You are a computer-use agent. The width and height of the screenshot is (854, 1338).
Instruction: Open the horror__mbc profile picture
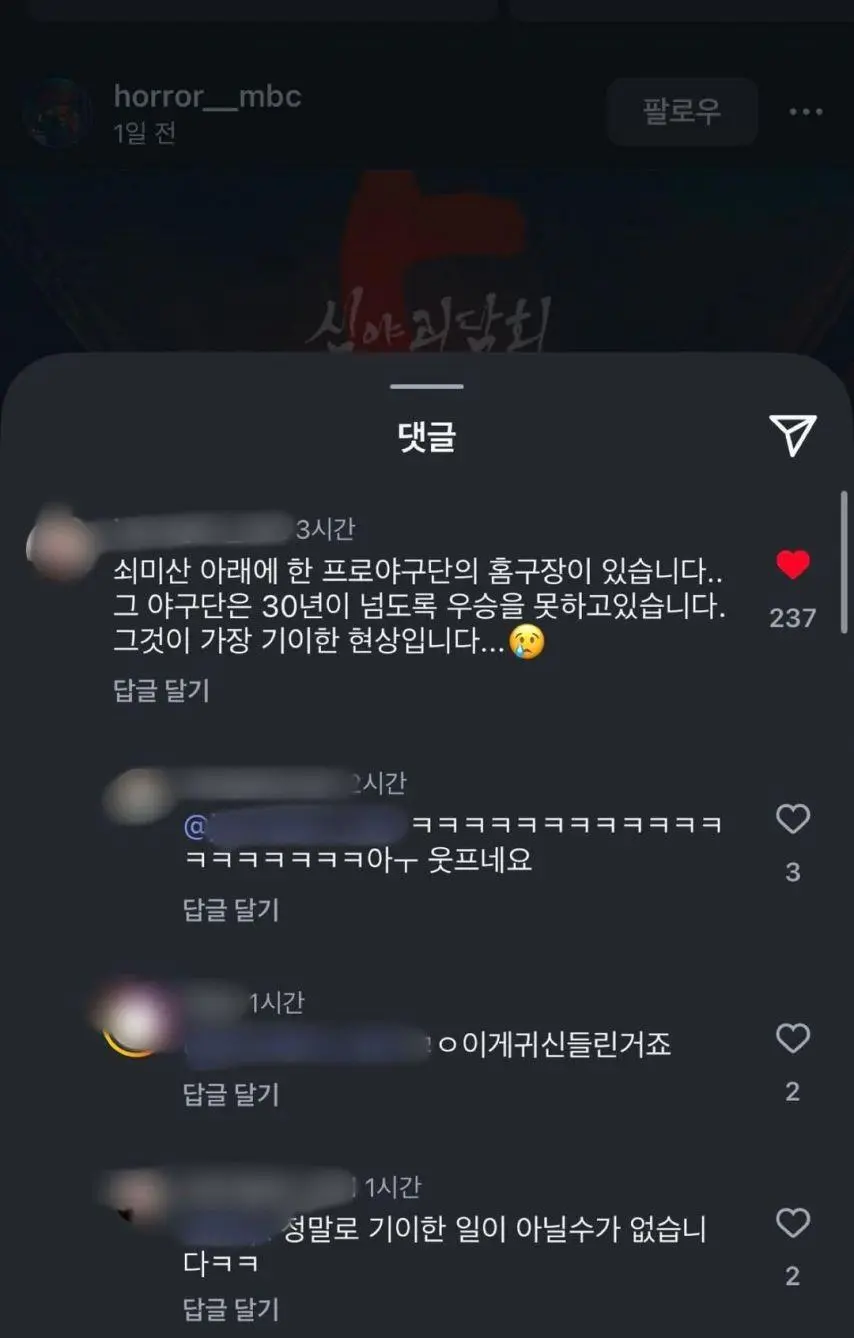tap(58, 113)
